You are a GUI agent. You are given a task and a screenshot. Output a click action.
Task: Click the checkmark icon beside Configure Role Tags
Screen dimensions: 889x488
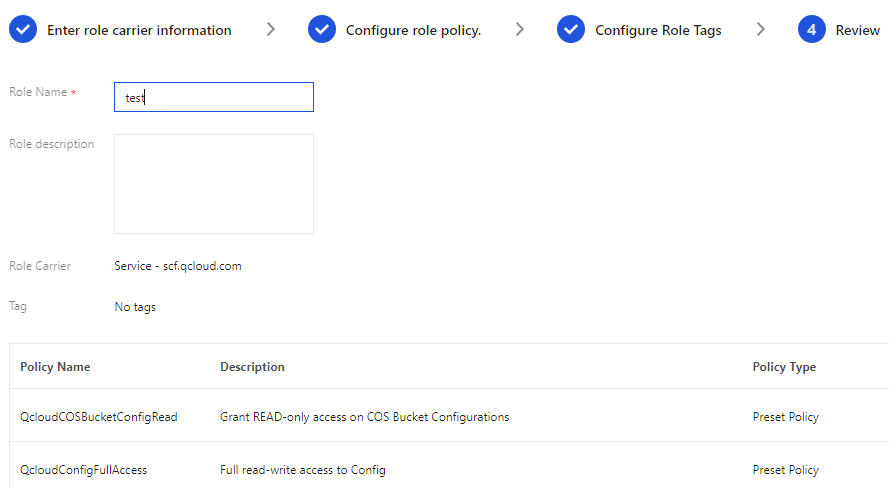point(571,30)
